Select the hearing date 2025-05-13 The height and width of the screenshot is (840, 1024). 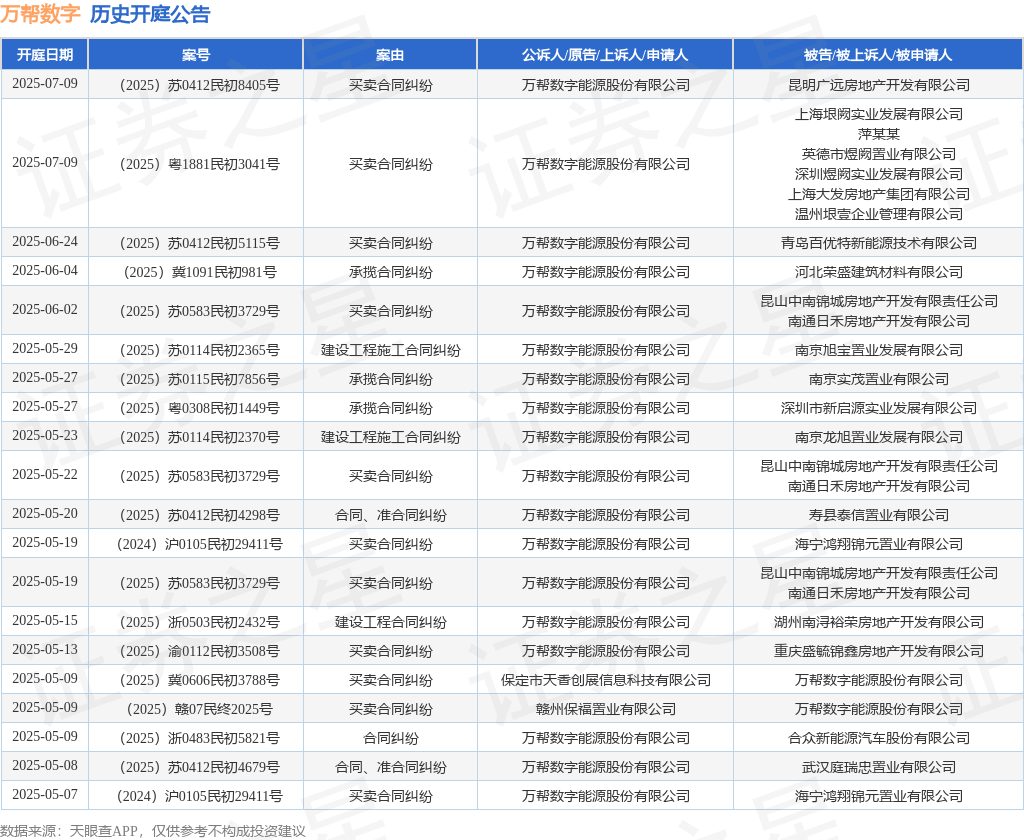(44, 650)
